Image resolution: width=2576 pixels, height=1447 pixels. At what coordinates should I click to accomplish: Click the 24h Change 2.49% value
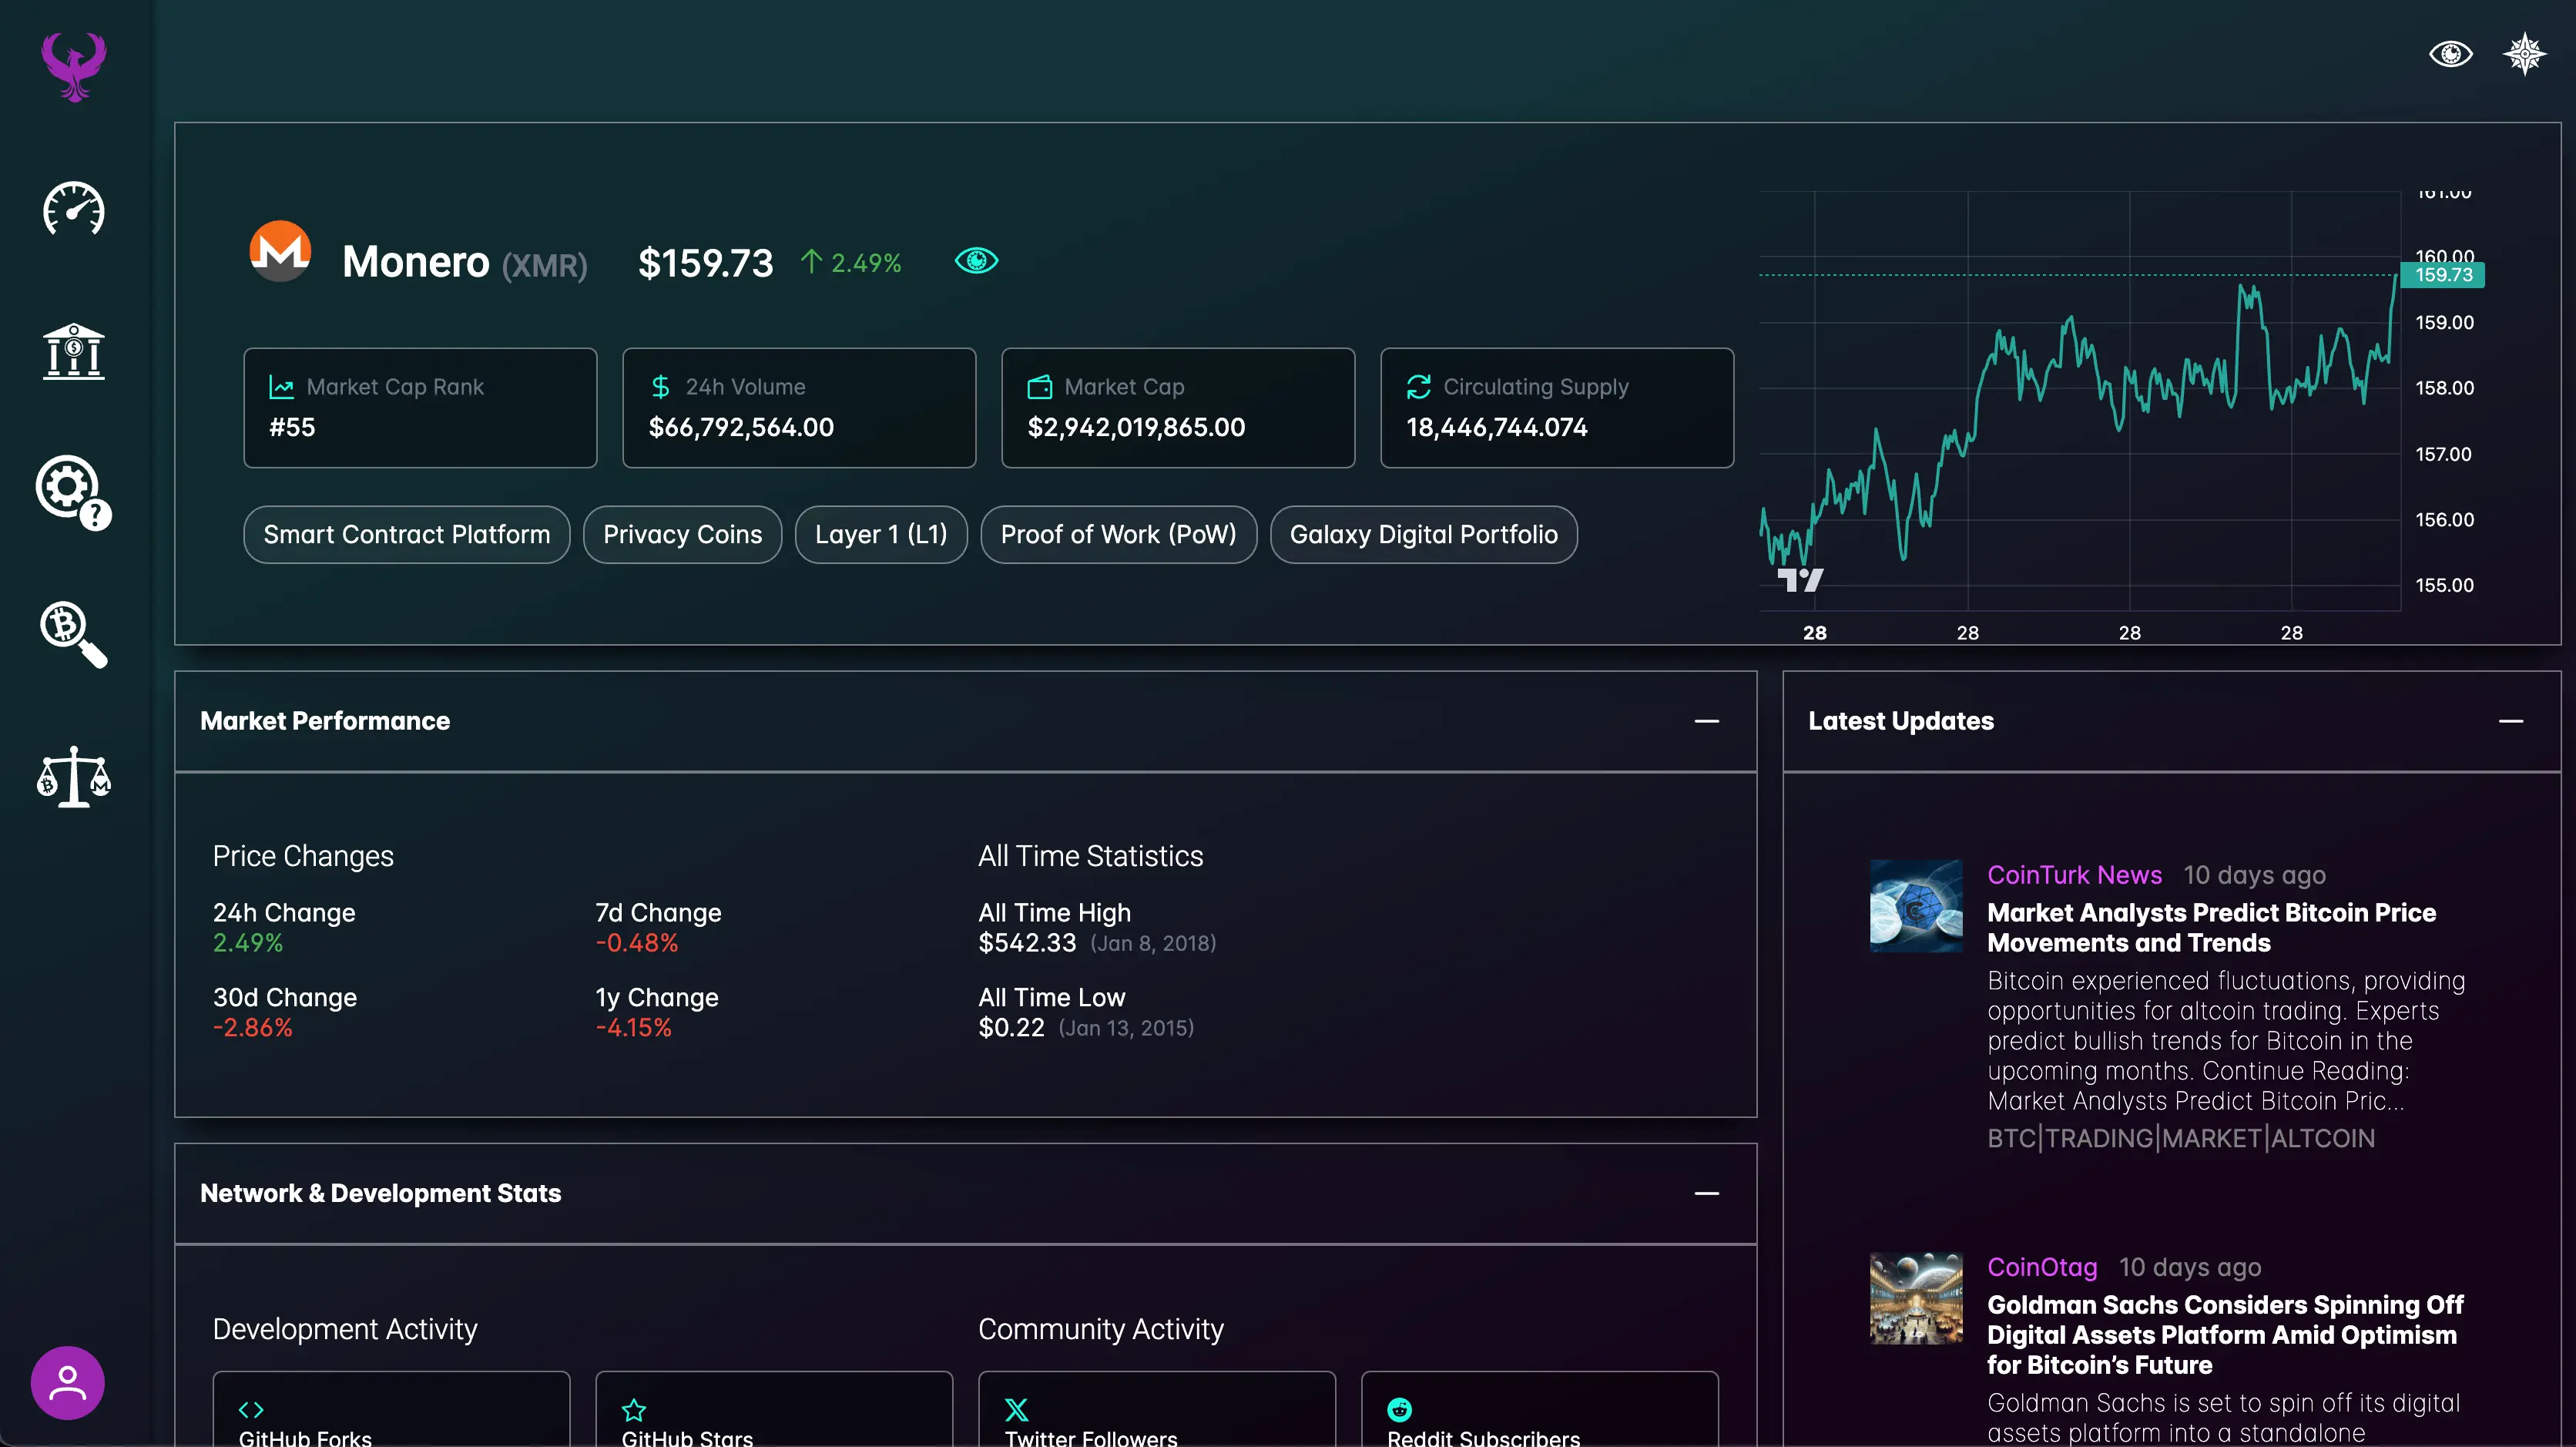click(x=248, y=943)
